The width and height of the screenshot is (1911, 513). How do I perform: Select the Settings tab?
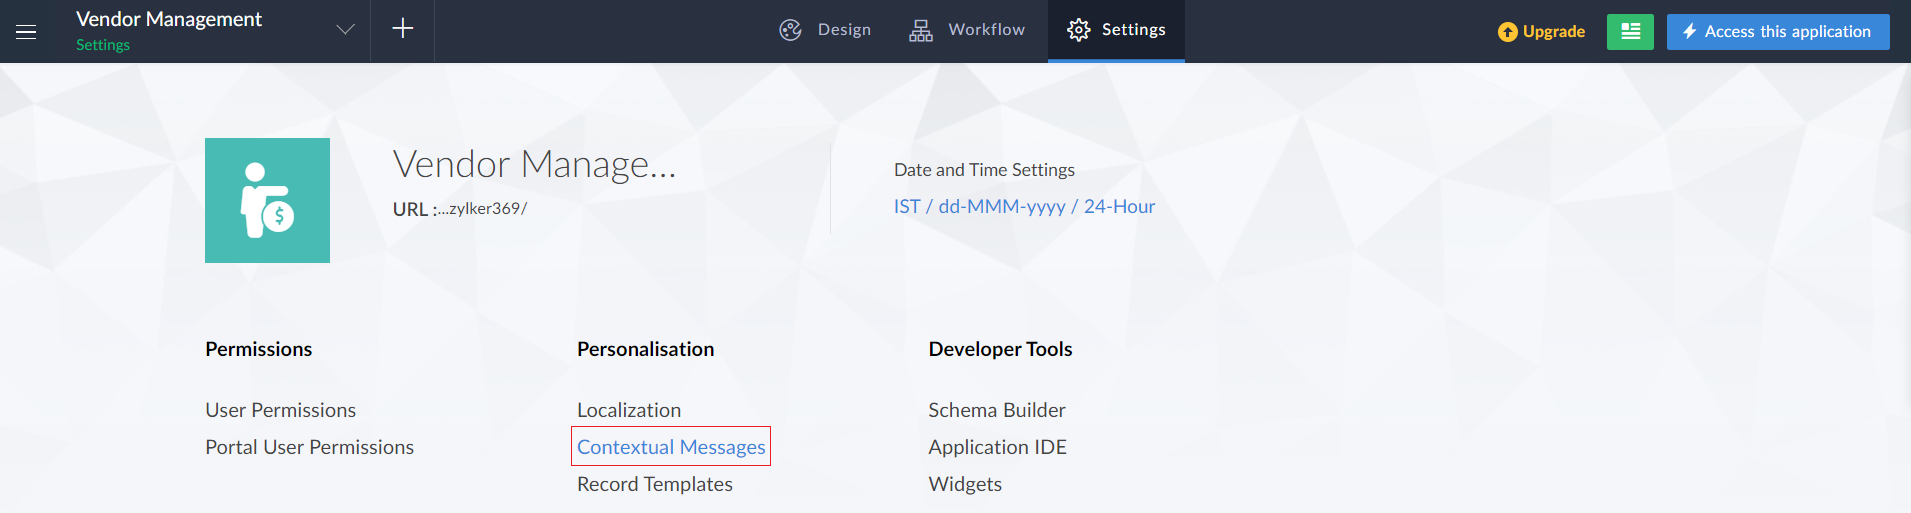click(1116, 30)
